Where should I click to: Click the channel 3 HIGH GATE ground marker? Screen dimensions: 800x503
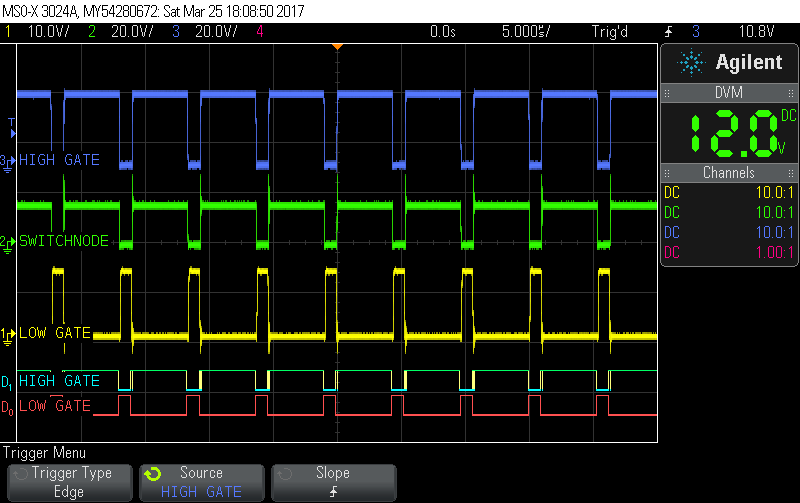(8, 160)
